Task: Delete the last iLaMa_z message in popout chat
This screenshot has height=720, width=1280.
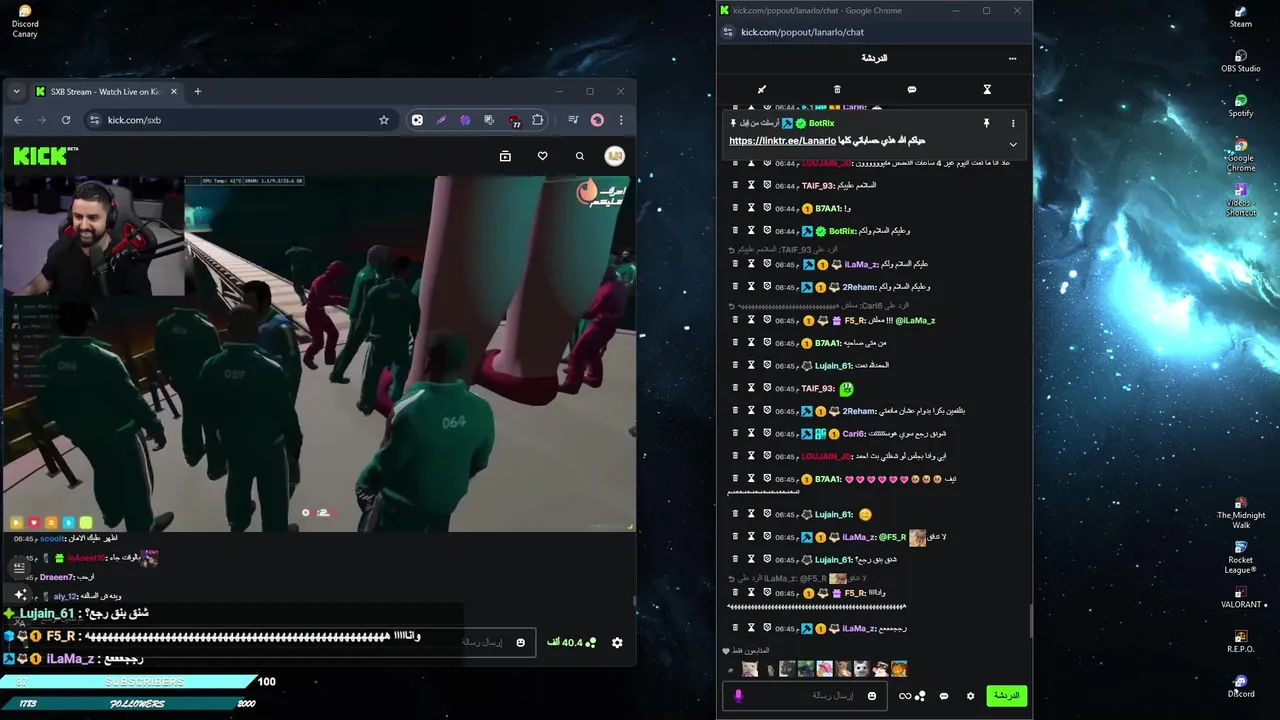Action: 735,628
